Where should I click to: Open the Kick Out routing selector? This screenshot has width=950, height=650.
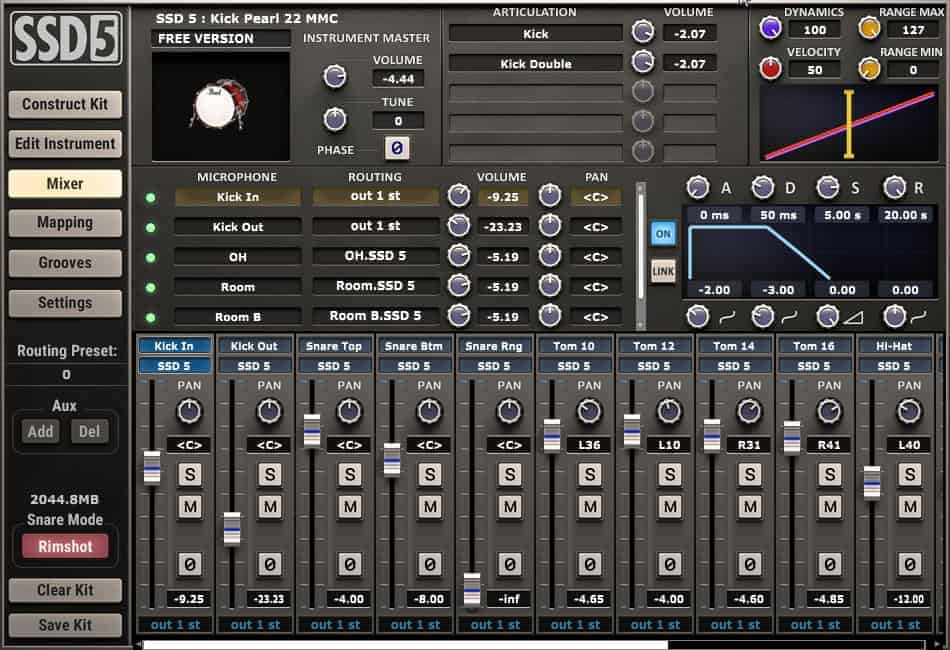click(x=374, y=226)
